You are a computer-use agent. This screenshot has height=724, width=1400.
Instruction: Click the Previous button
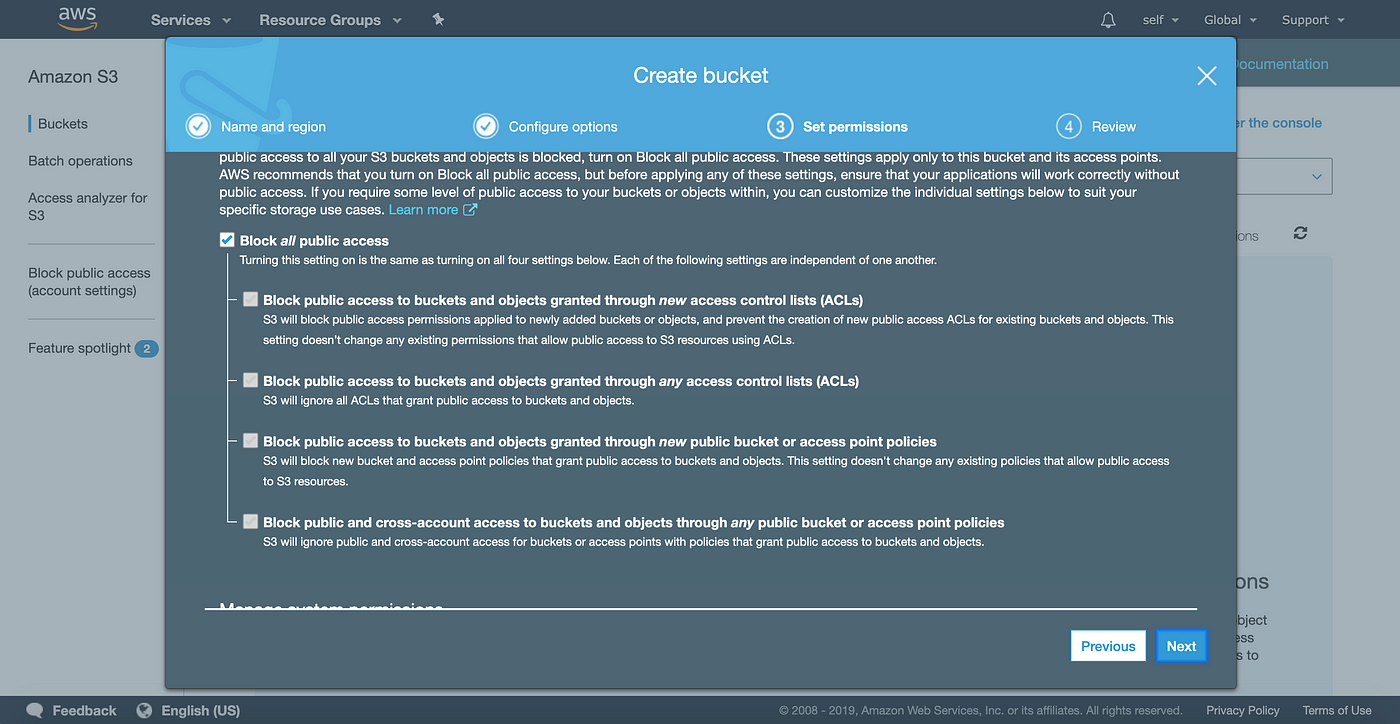(1108, 646)
